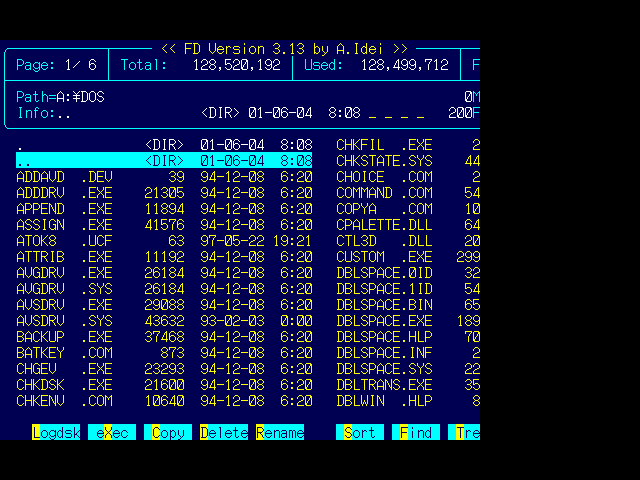Click BATKEY.COM size 873
The height and width of the screenshot is (480, 640).
click(172, 353)
